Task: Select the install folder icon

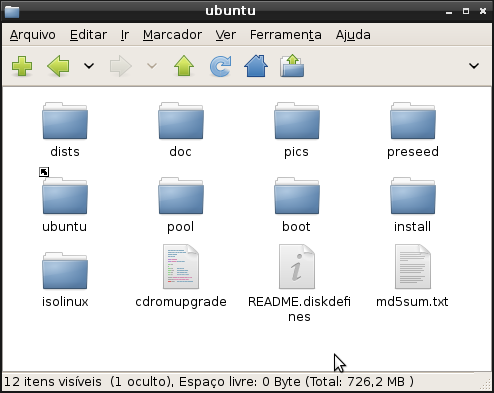Action: click(413, 196)
